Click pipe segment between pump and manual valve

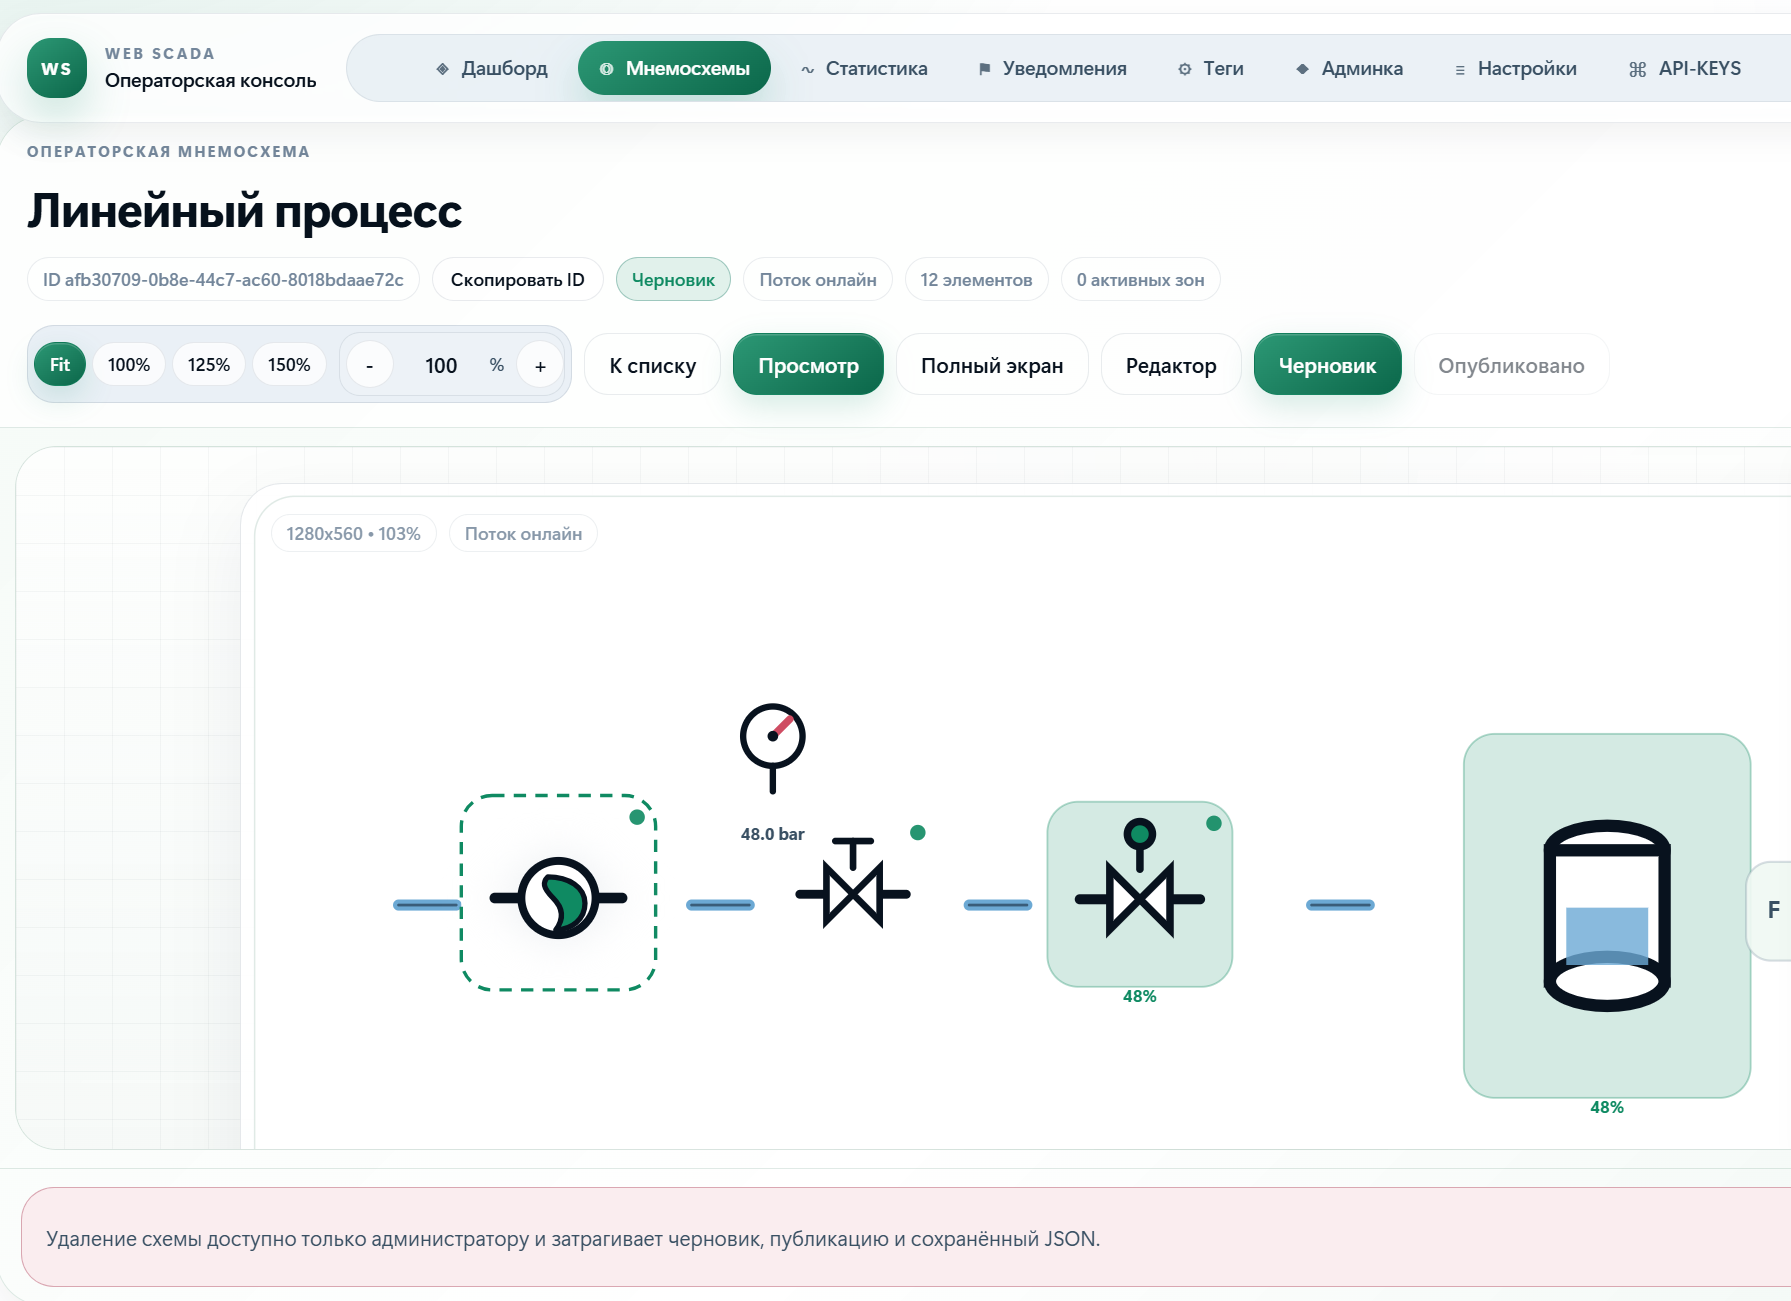[x=720, y=905]
